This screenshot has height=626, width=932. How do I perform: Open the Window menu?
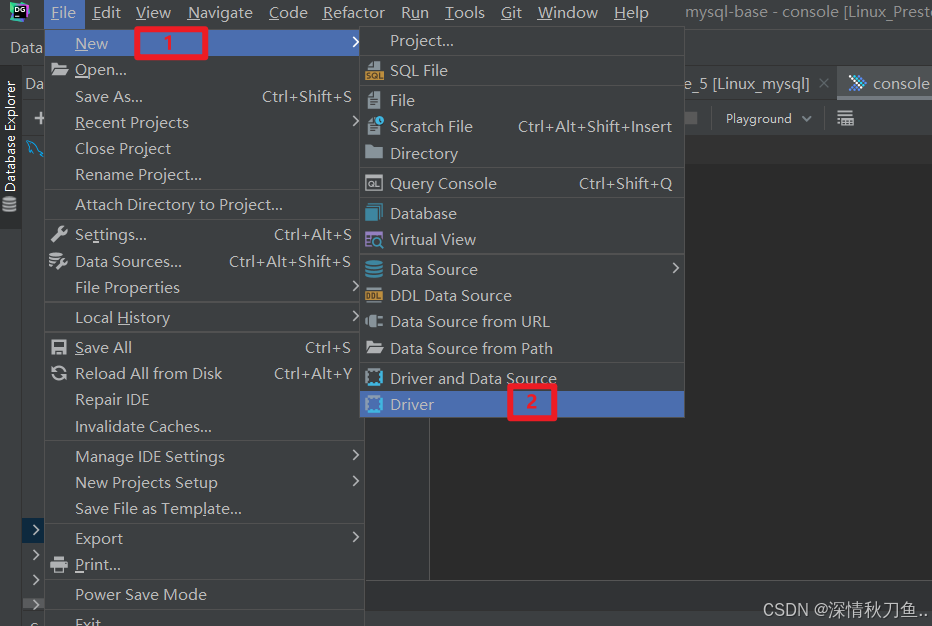click(x=567, y=12)
